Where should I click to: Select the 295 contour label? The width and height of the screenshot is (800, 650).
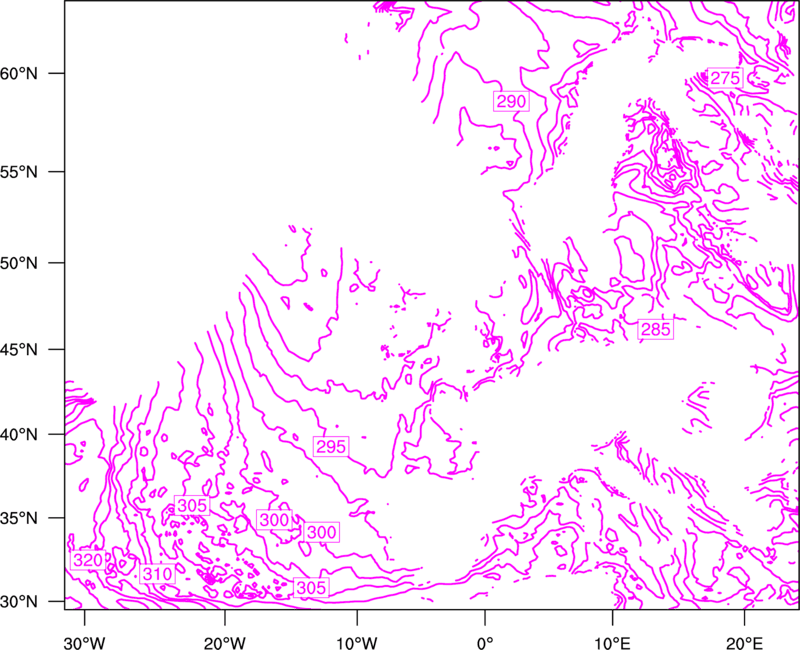[x=331, y=447]
